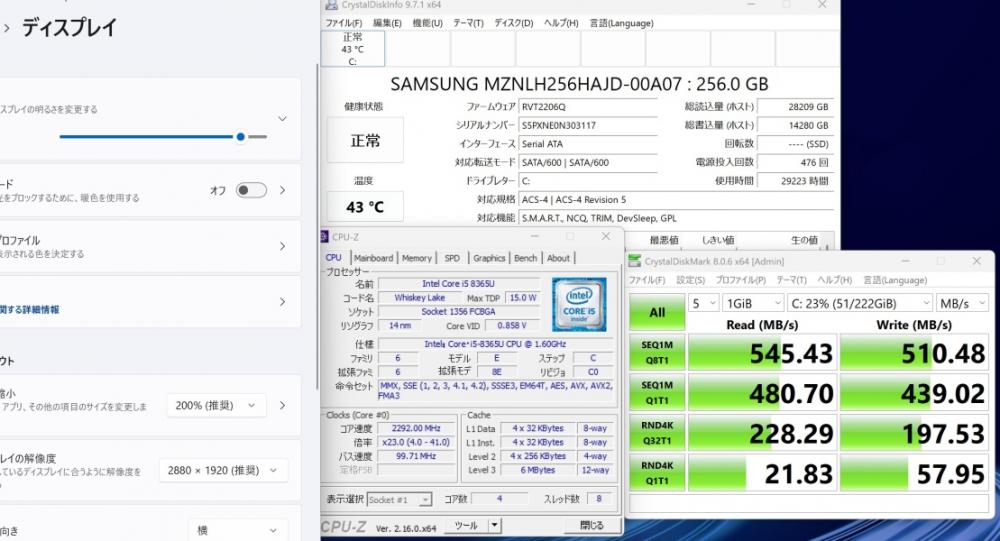Click the 43 °C temperature box
1000x541 pixels.
(x=365, y=207)
